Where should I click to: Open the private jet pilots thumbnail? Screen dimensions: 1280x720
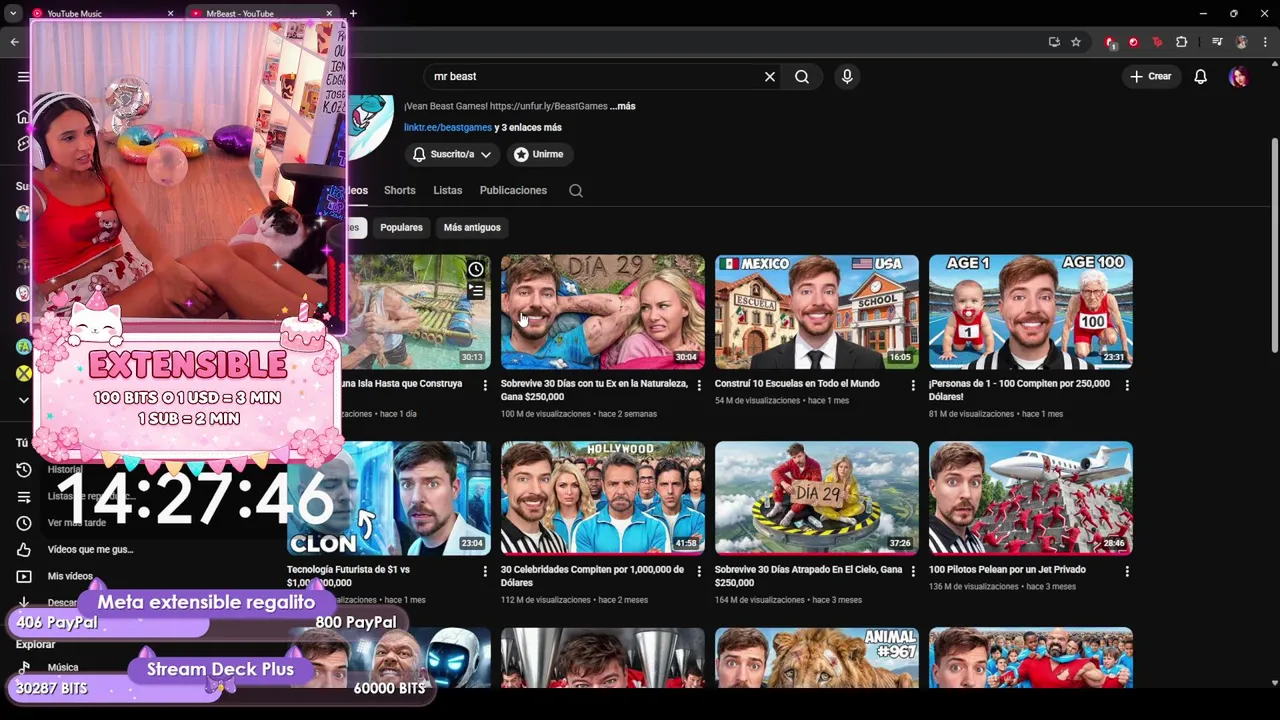[1031, 498]
